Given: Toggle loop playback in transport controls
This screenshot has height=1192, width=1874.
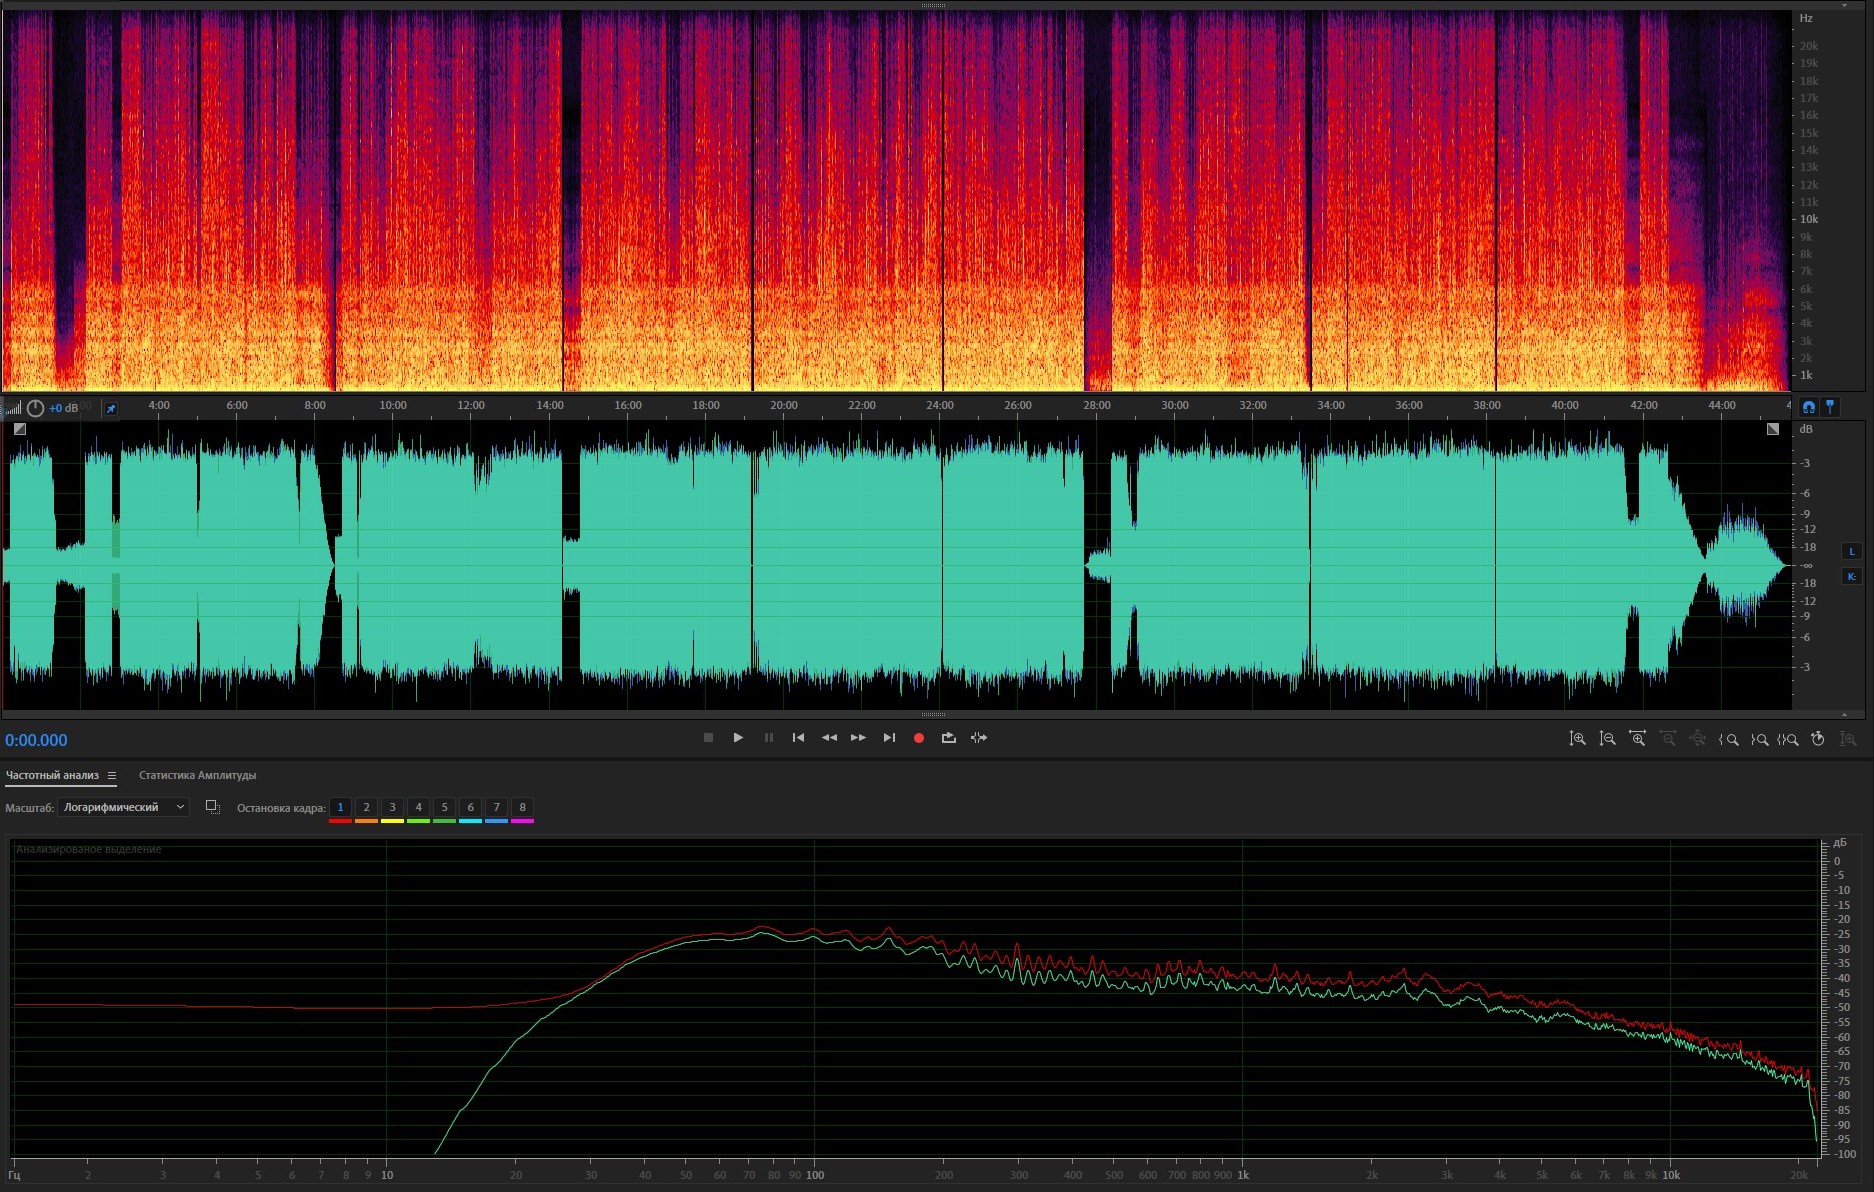Looking at the screenshot, I should [x=948, y=738].
